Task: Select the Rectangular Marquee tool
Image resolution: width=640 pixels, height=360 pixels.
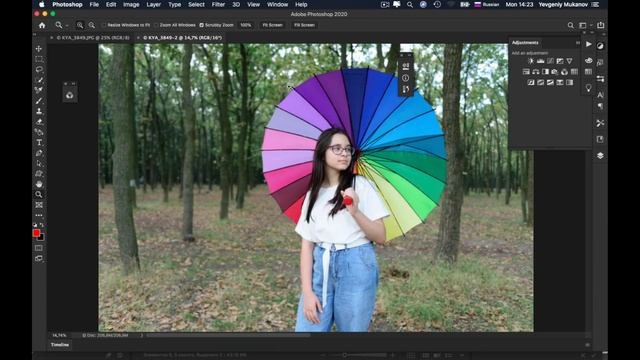Action: [x=39, y=59]
